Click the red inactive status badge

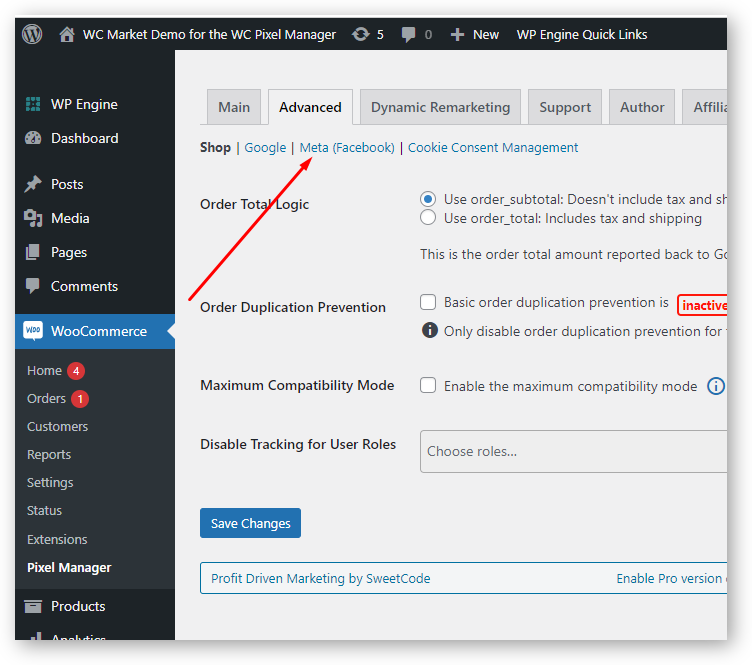pos(703,305)
